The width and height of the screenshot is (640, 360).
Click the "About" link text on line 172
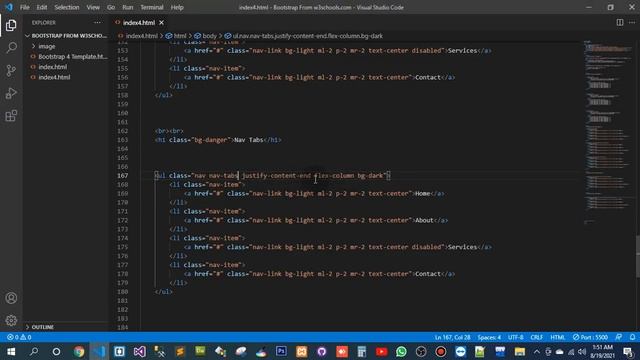[x=424, y=220]
